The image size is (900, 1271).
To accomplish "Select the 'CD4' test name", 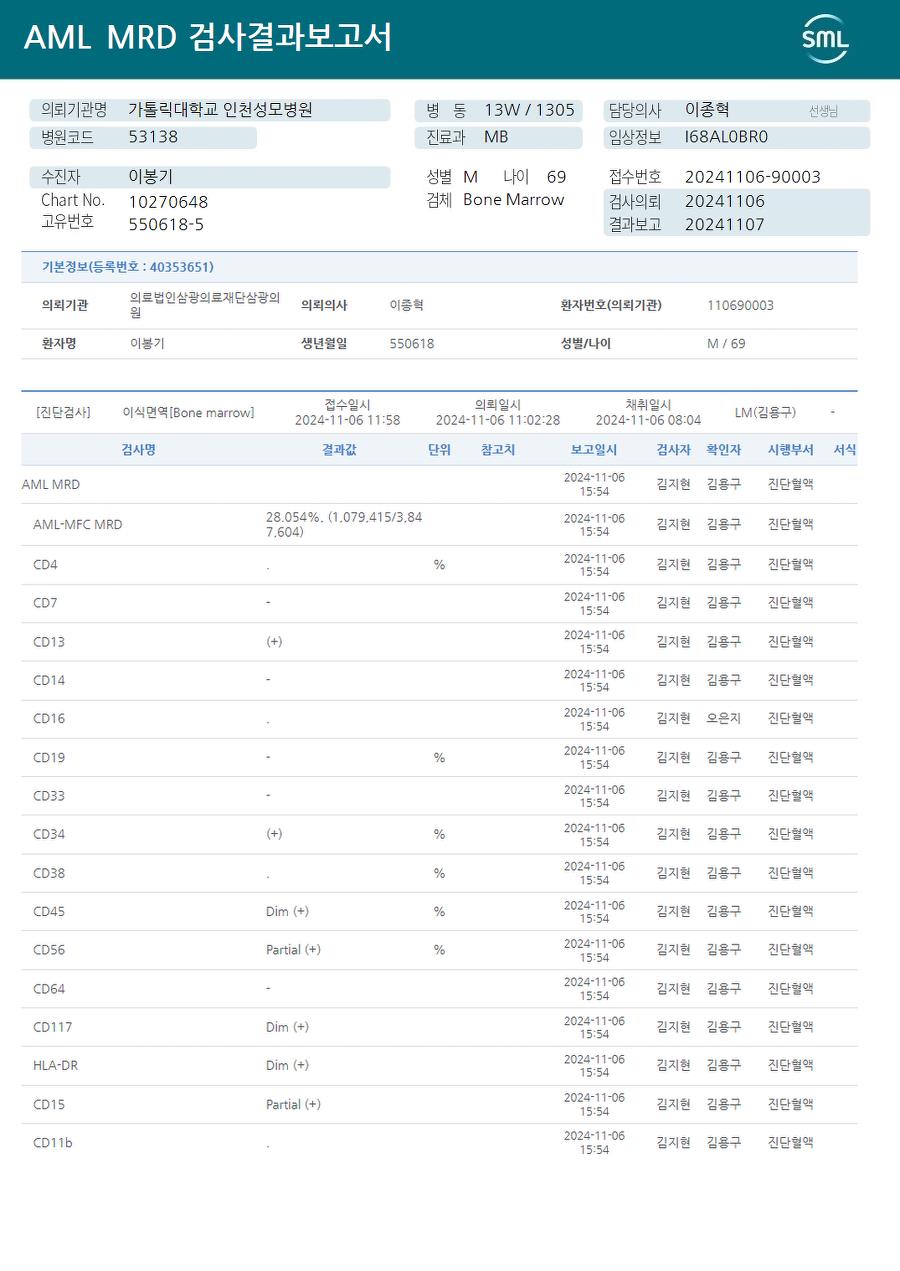I will coord(45,565).
